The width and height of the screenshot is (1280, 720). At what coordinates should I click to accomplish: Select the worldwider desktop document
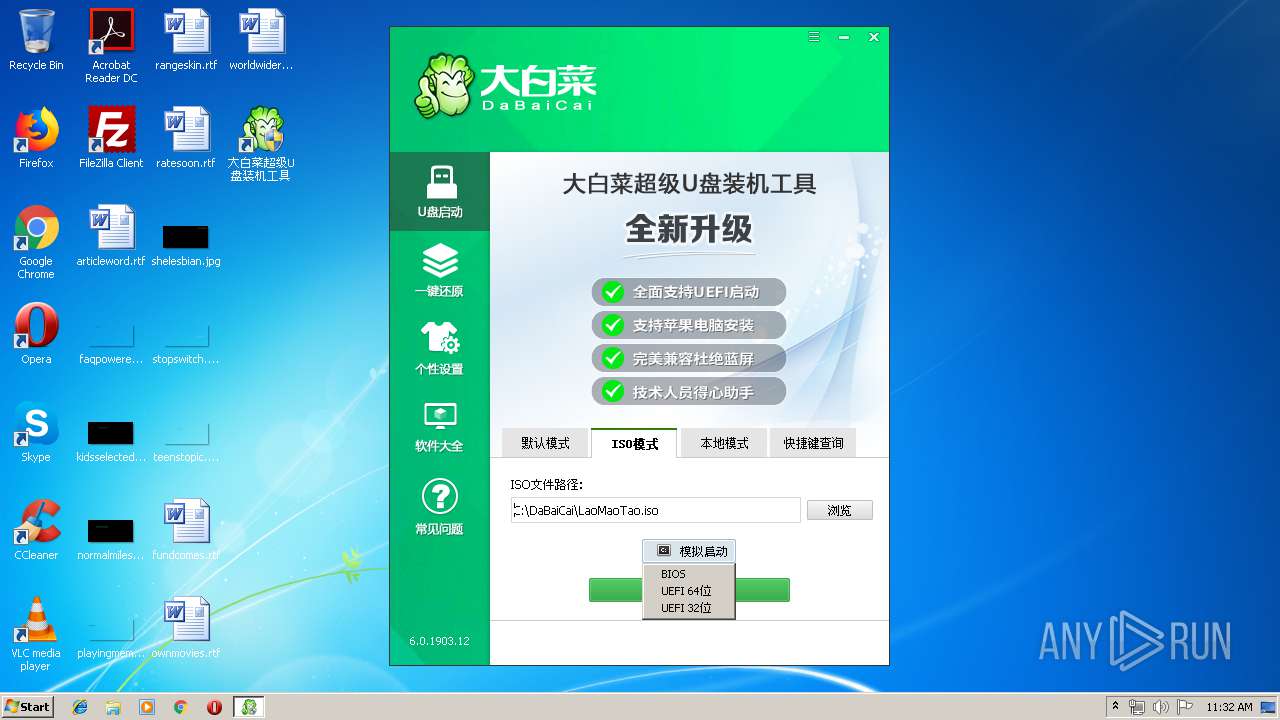(x=261, y=40)
